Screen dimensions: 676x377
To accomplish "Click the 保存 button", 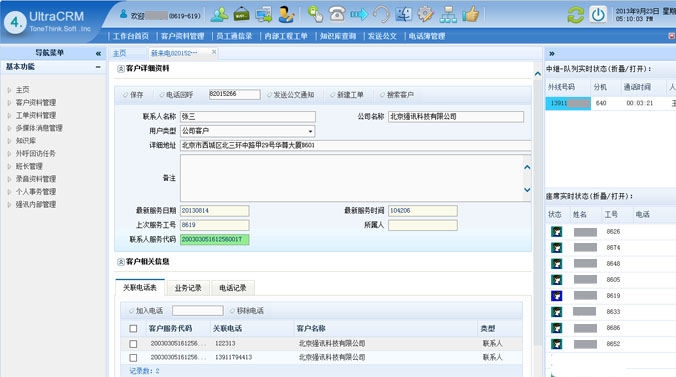I will (133, 95).
